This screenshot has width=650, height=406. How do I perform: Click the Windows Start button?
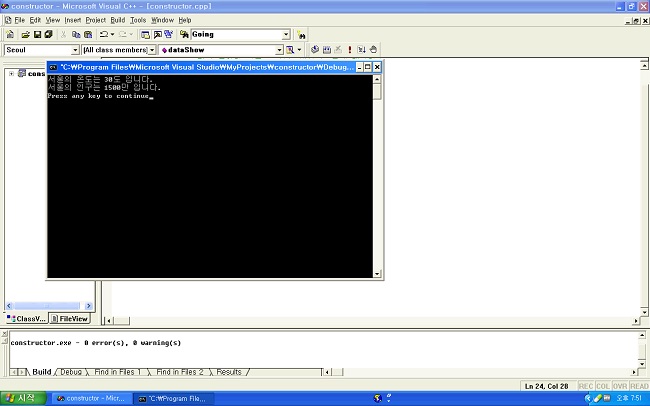click(21, 398)
